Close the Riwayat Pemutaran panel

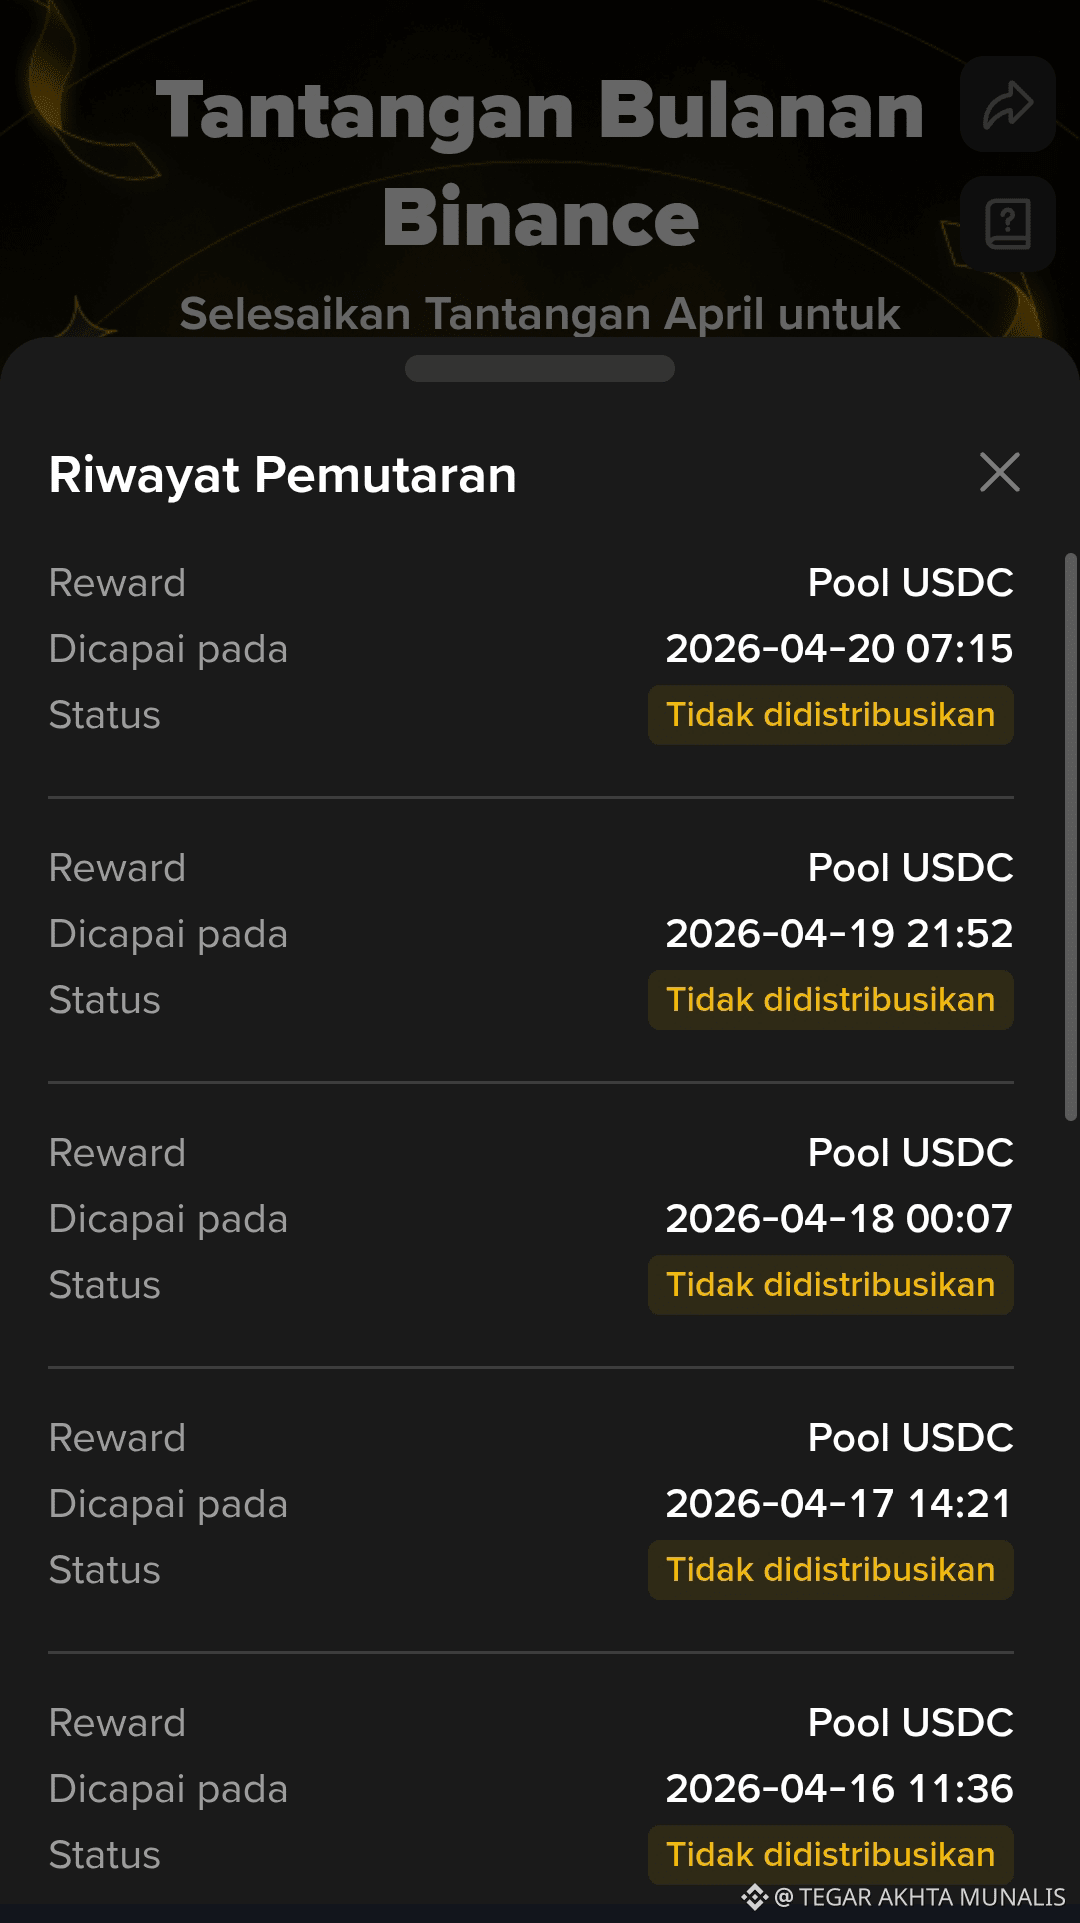point(1000,473)
